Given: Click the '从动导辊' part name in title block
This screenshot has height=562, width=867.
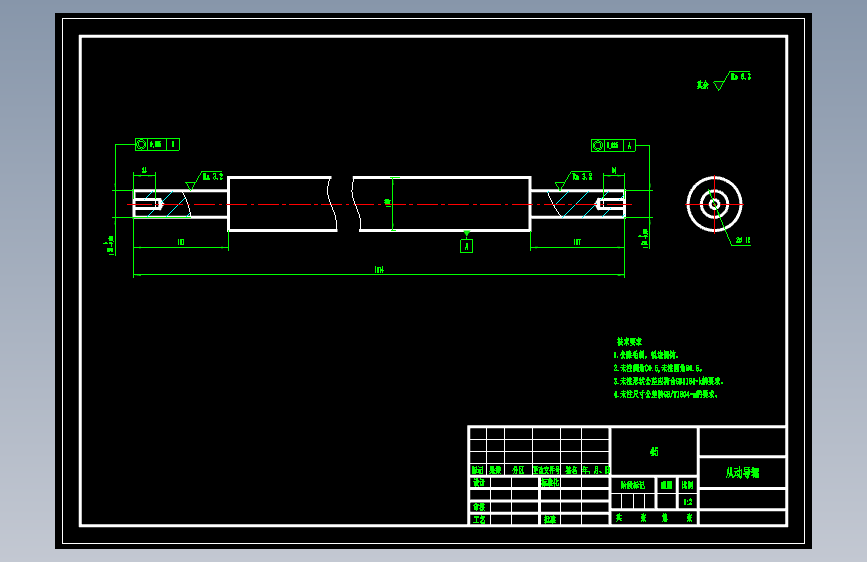Looking at the screenshot, I should coord(742,473).
